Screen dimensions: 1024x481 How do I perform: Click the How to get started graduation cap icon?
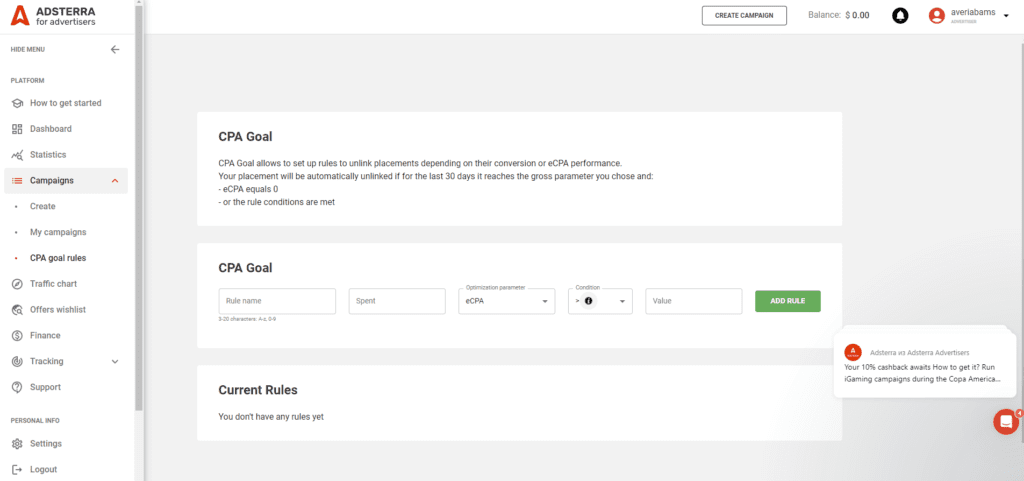18,103
